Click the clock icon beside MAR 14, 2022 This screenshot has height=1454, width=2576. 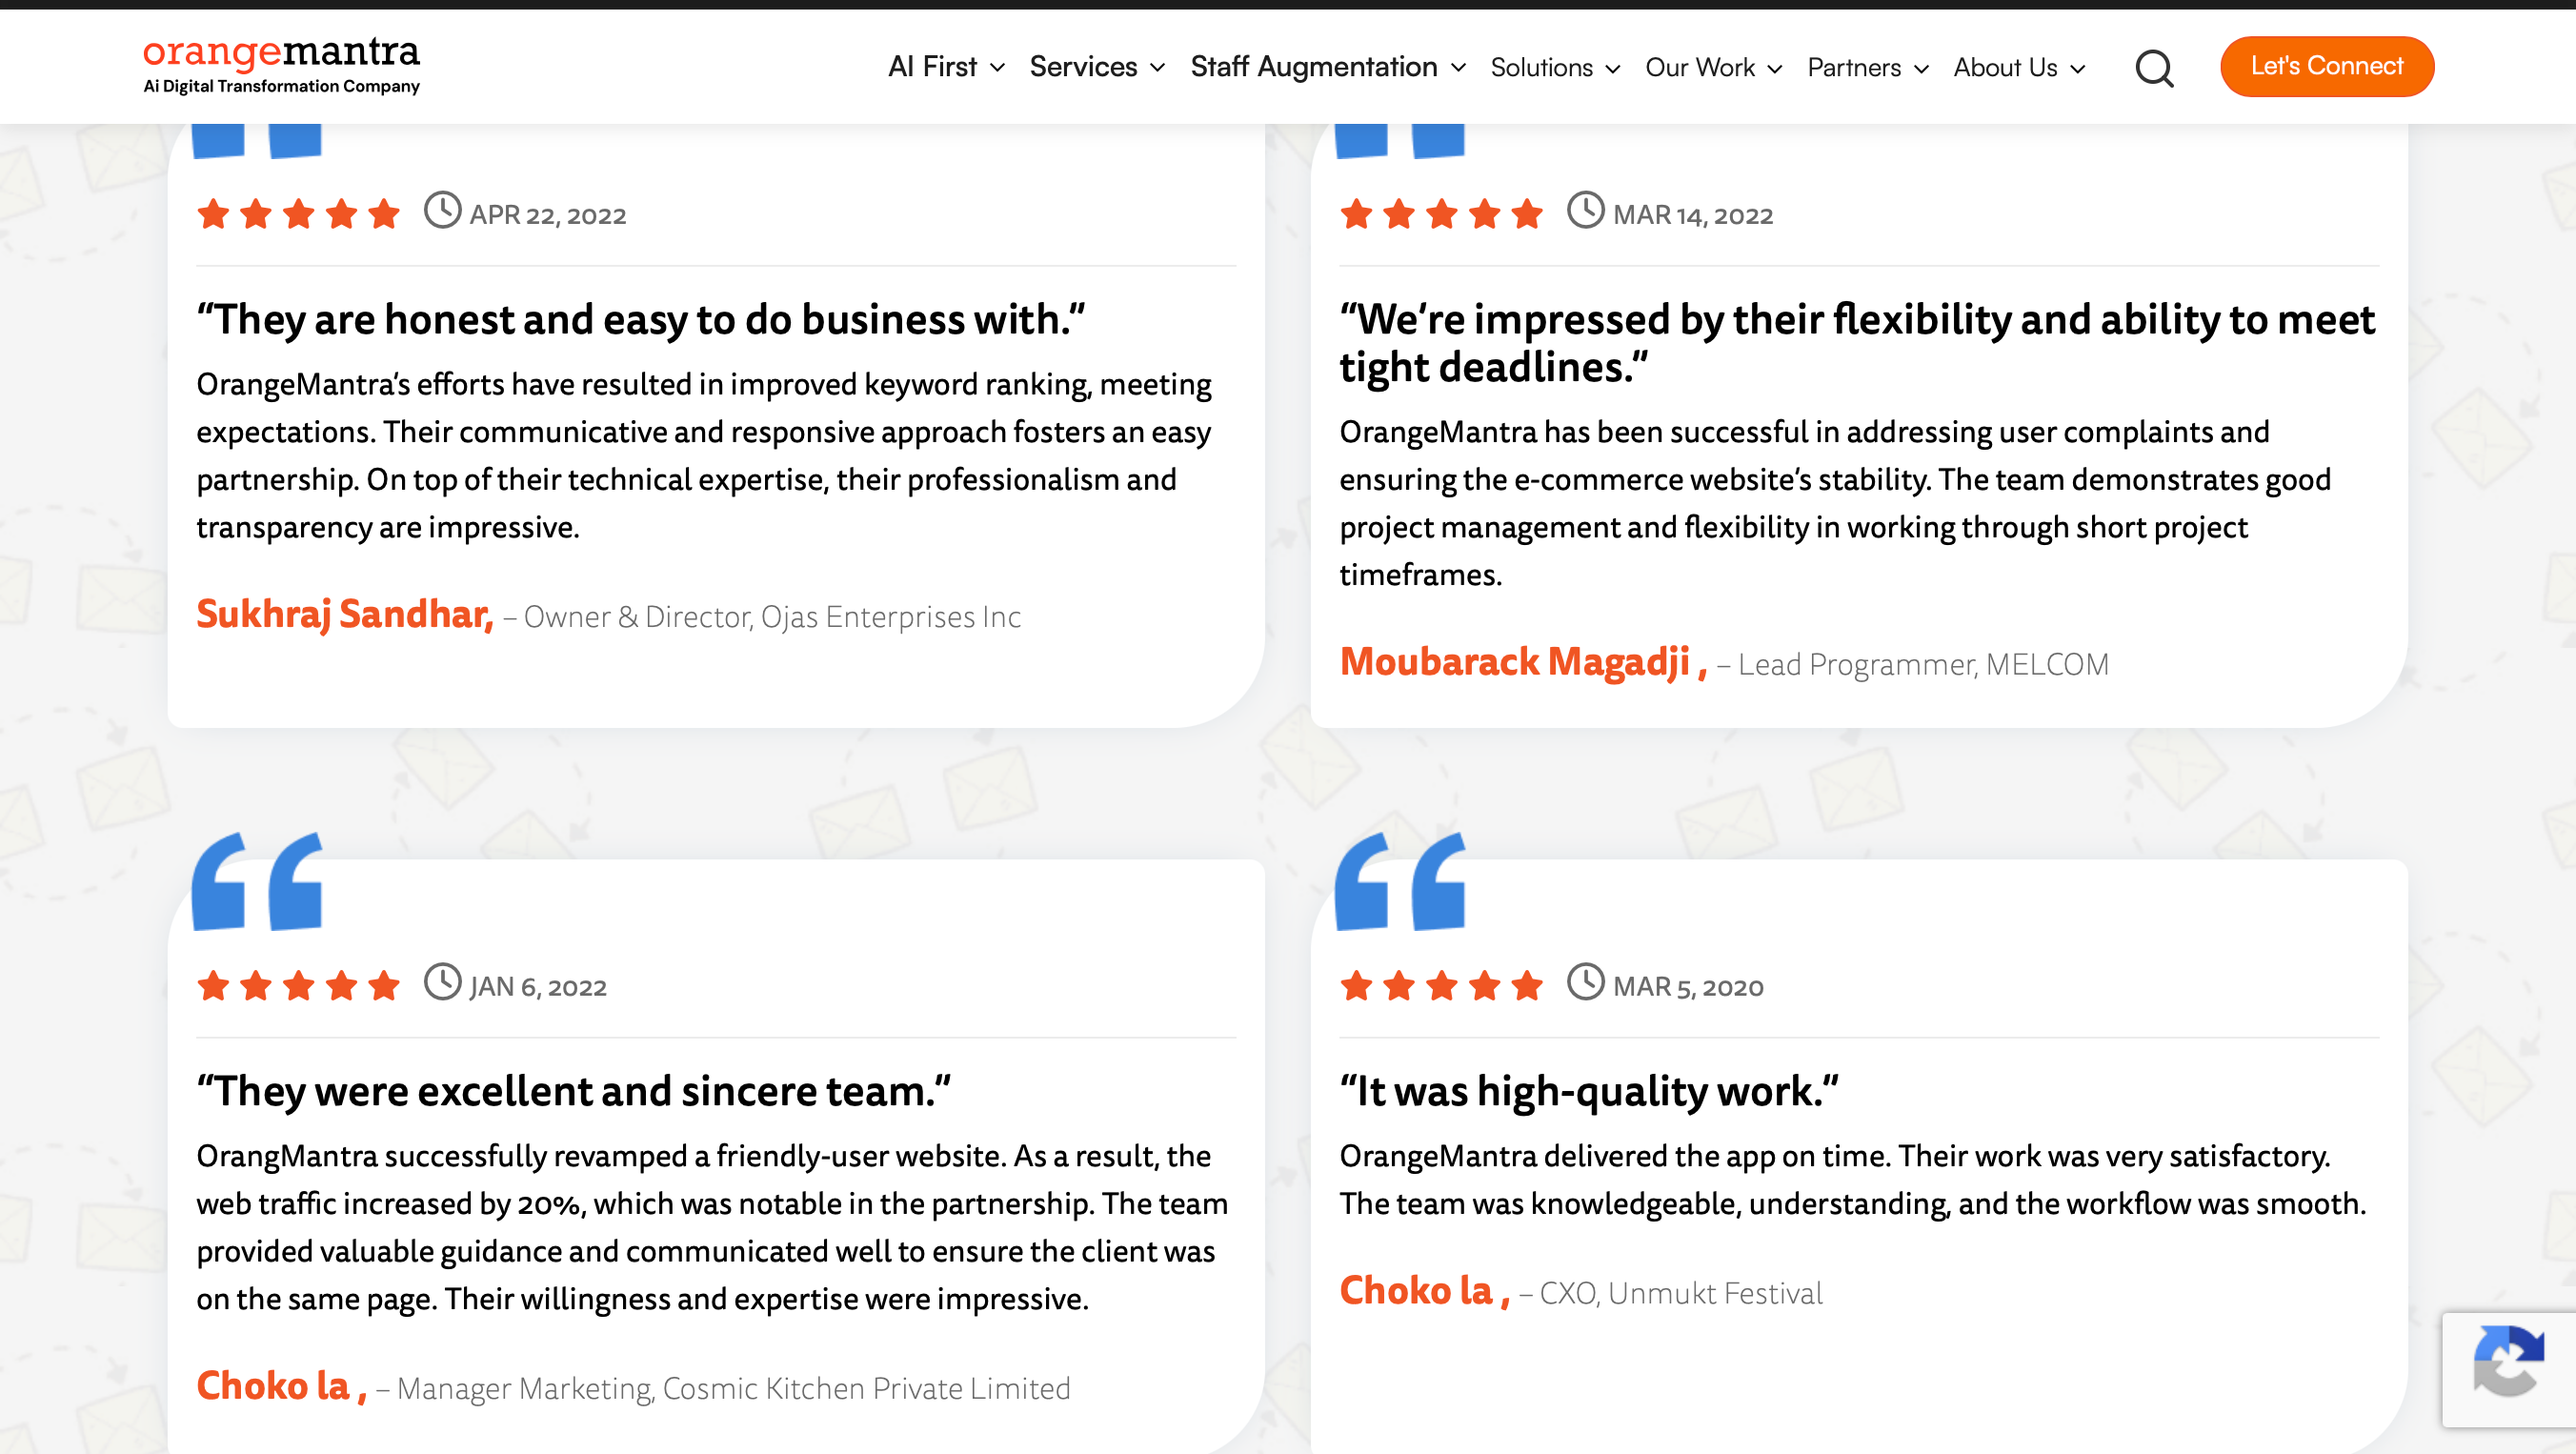pyautogui.click(x=1585, y=211)
